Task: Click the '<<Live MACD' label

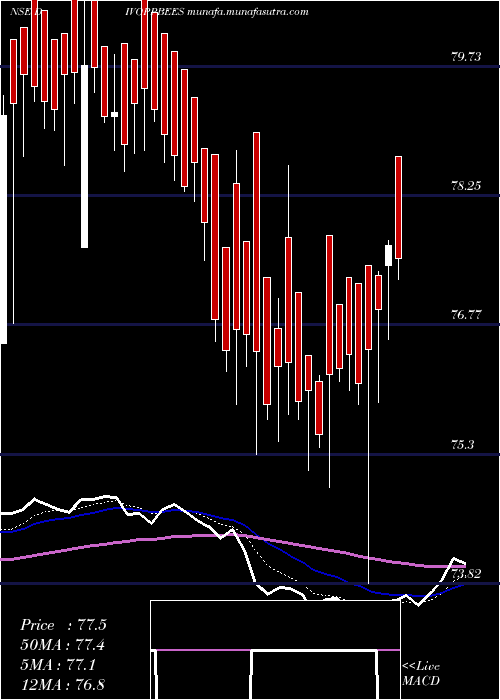Action: (x=421, y=674)
